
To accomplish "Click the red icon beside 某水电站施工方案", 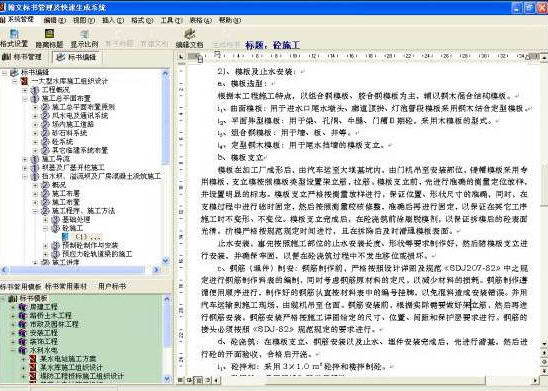I will [33, 359].
